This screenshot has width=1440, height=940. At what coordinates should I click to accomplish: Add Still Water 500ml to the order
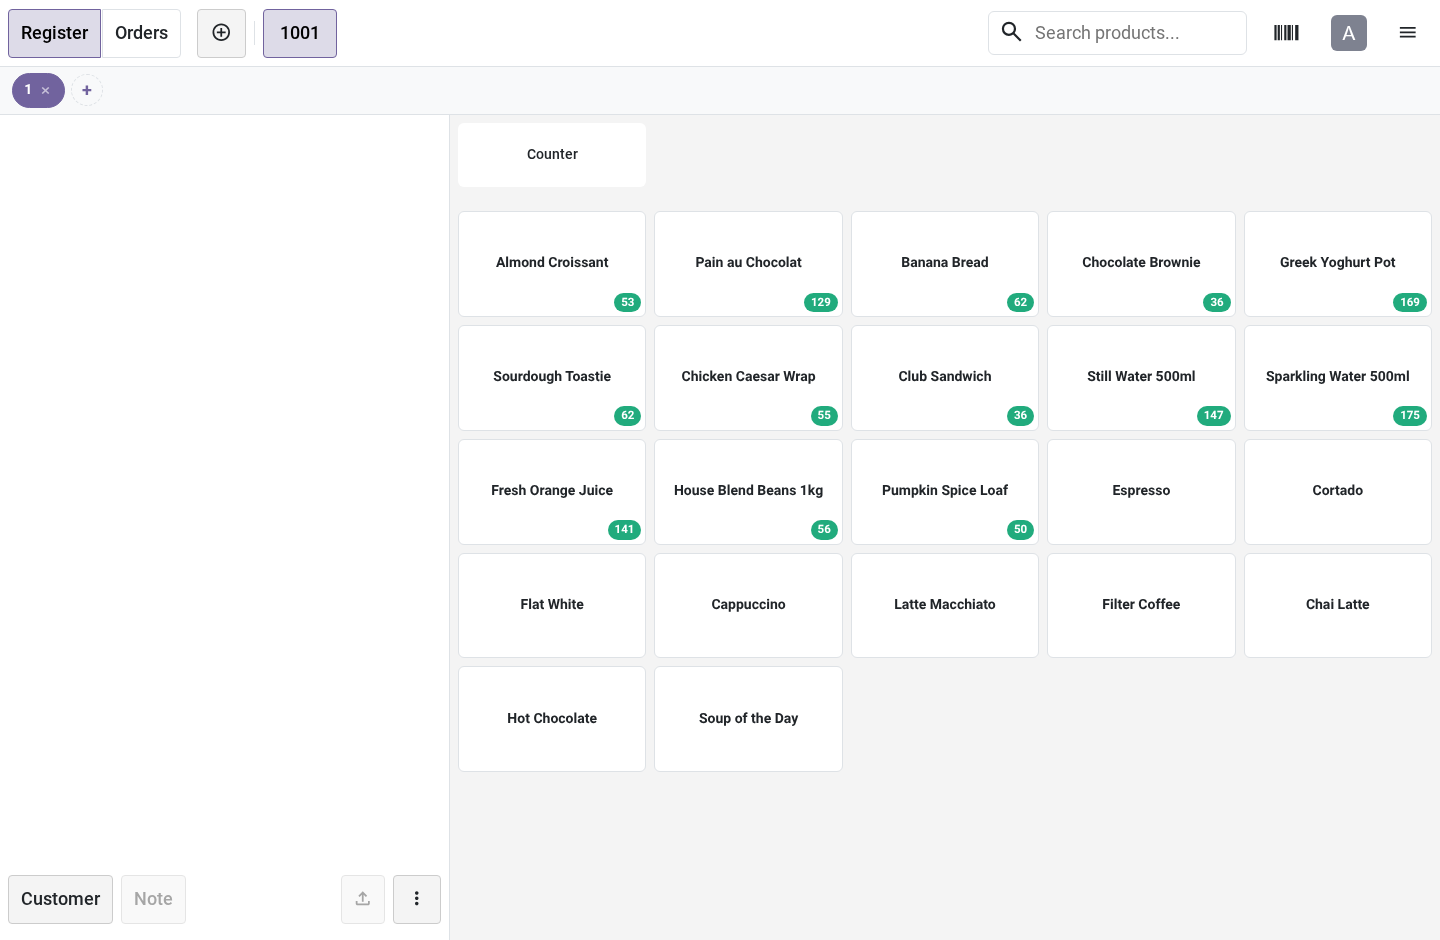pos(1141,378)
